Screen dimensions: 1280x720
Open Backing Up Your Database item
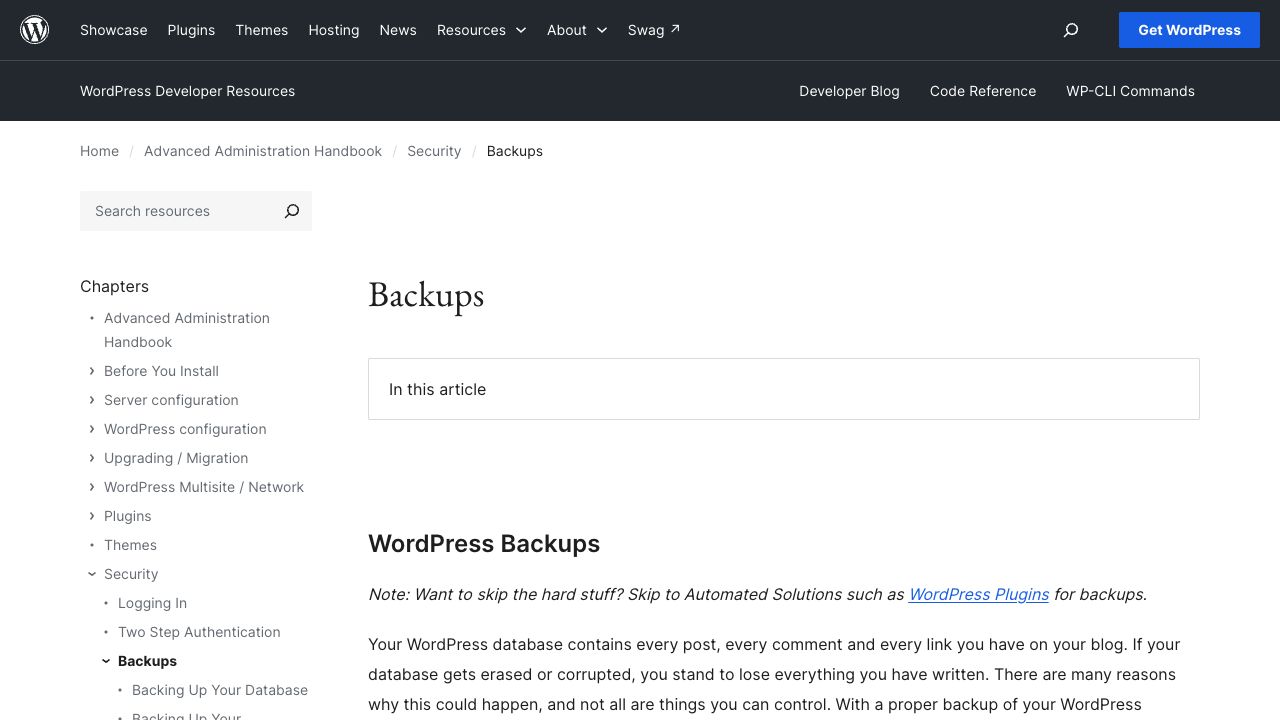coord(220,690)
